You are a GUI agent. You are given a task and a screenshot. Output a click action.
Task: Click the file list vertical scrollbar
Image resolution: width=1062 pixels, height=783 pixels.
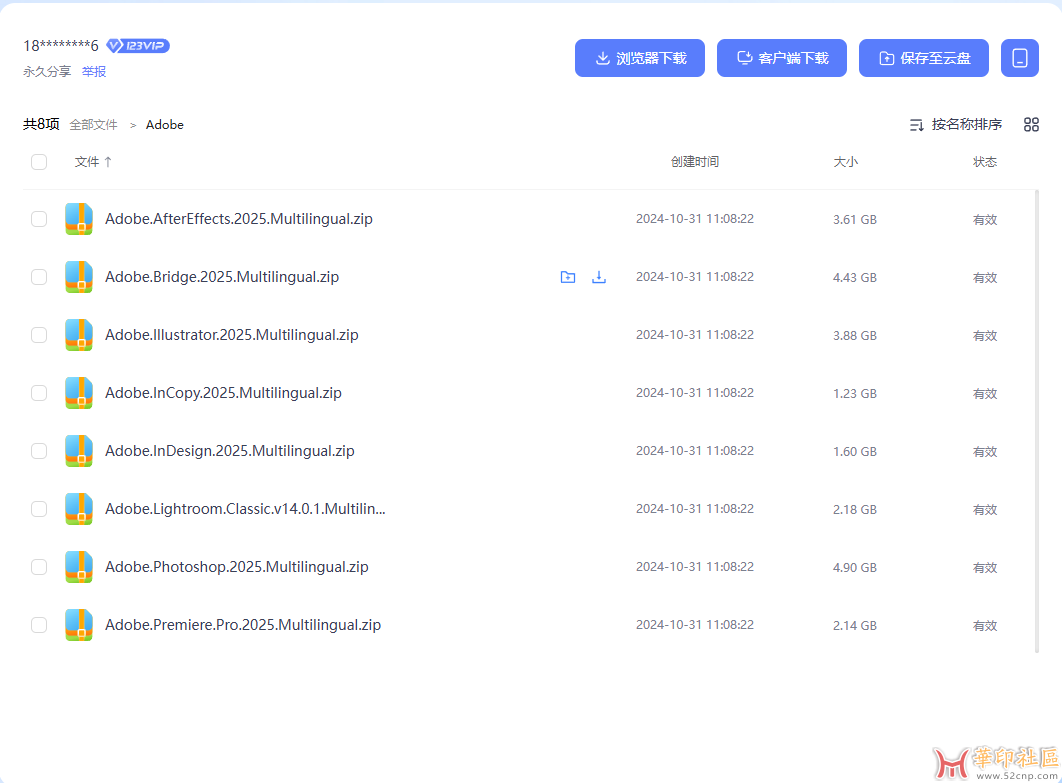point(1037,421)
